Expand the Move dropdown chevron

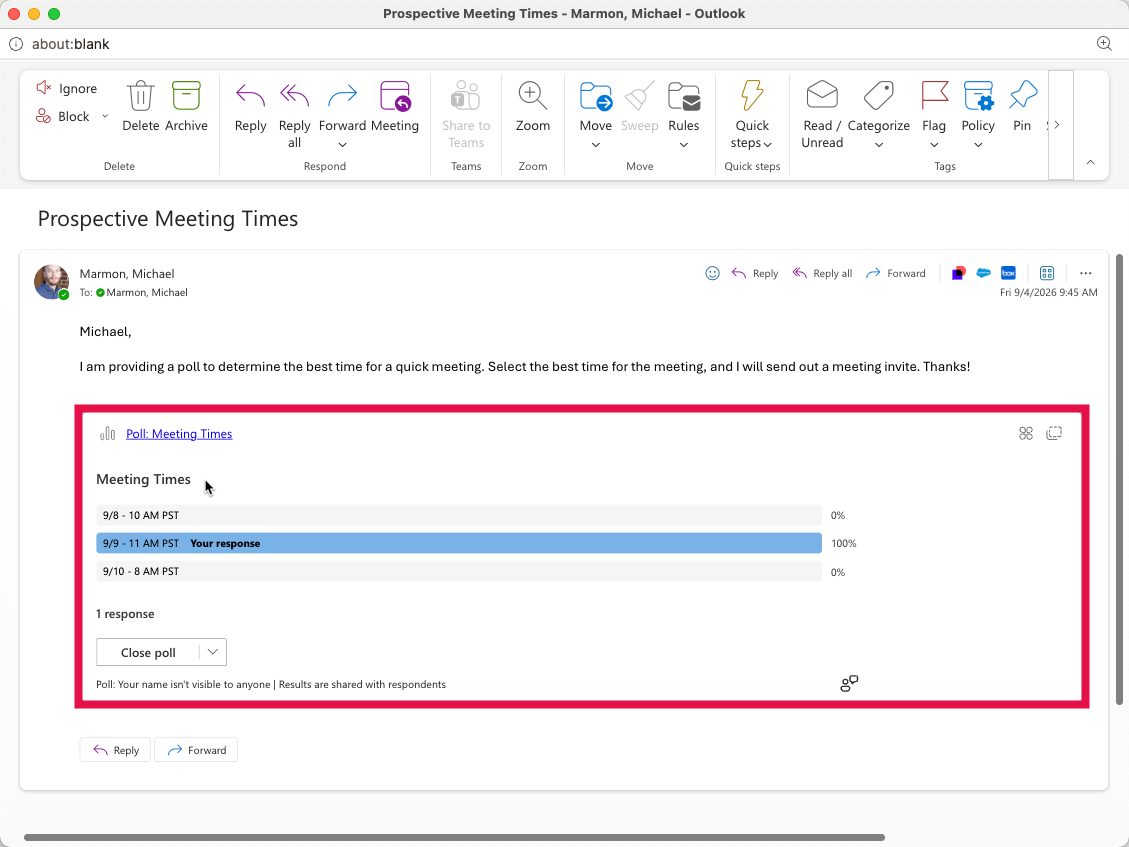[x=595, y=145]
